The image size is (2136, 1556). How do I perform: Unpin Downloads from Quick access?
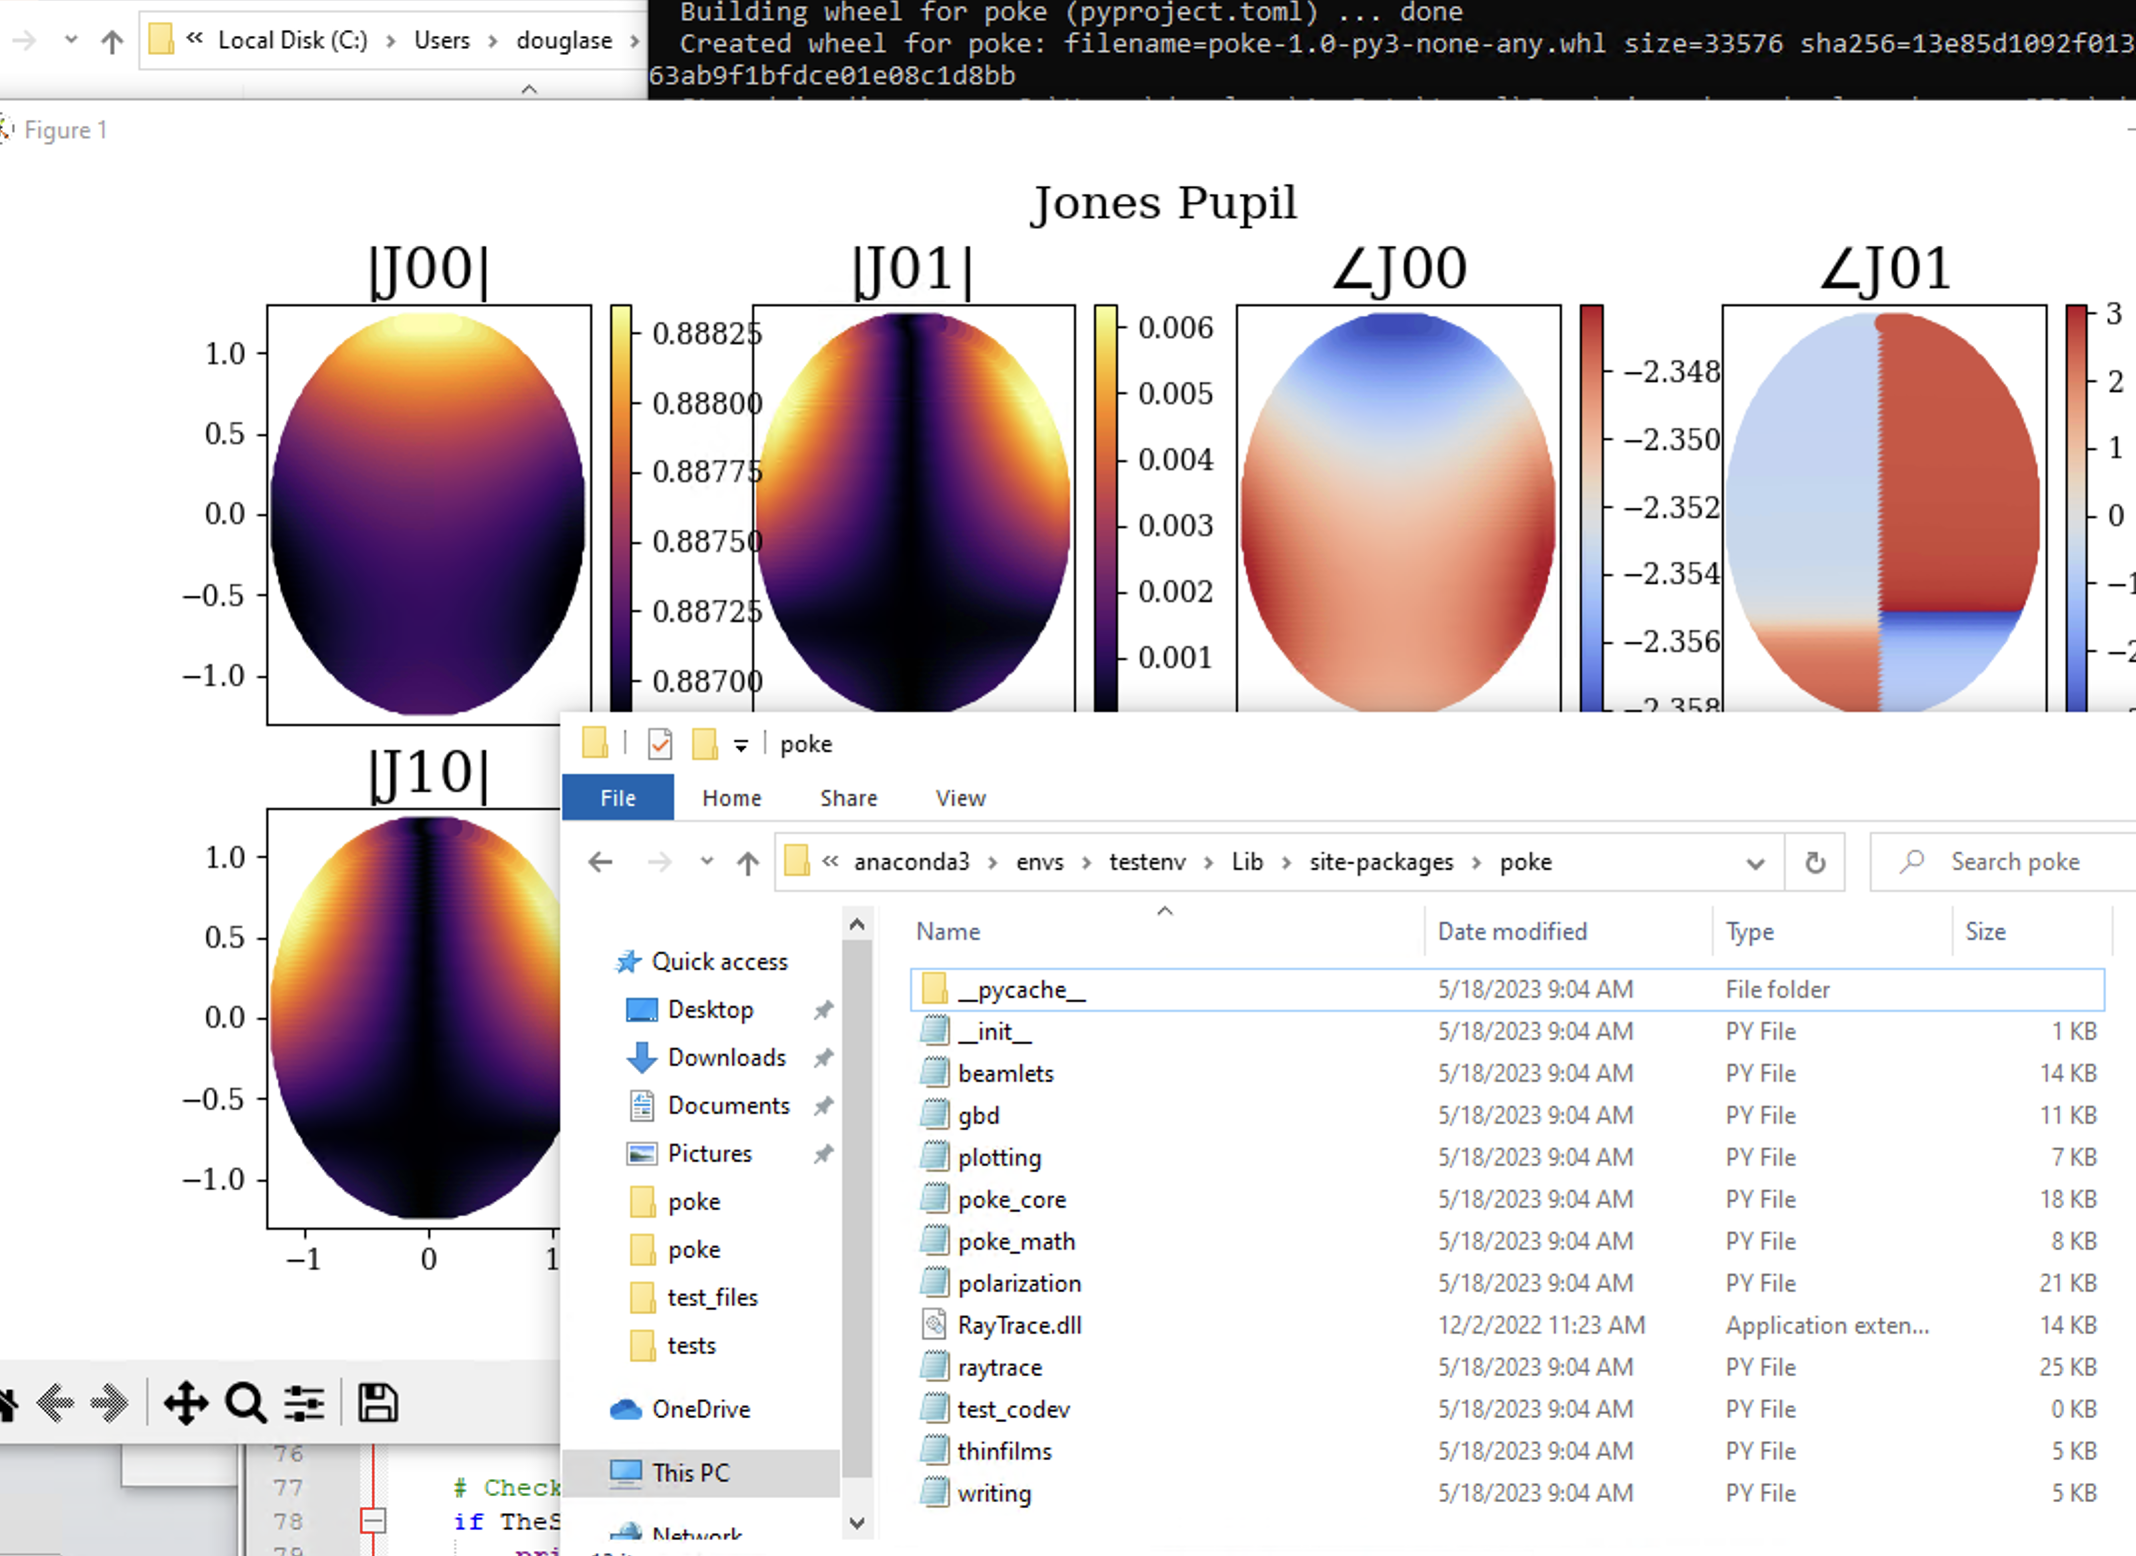point(823,1057)
